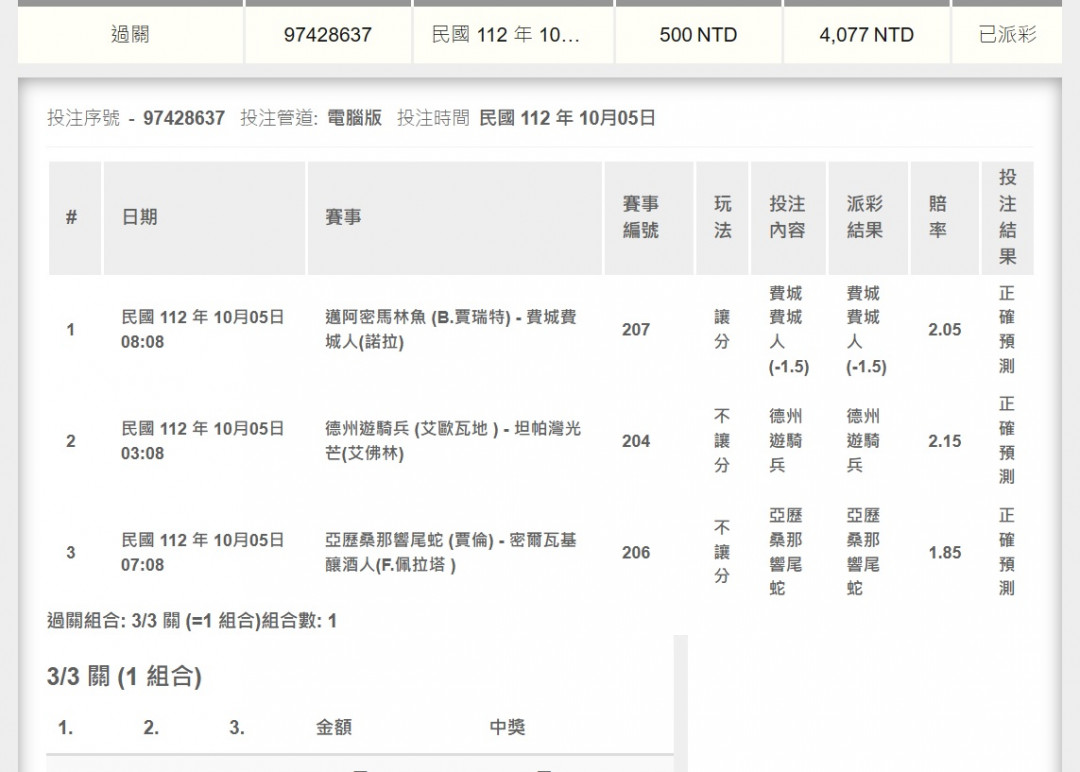Click event number 206
This screenshot has width=1080, height=772.
pos(636,553)
